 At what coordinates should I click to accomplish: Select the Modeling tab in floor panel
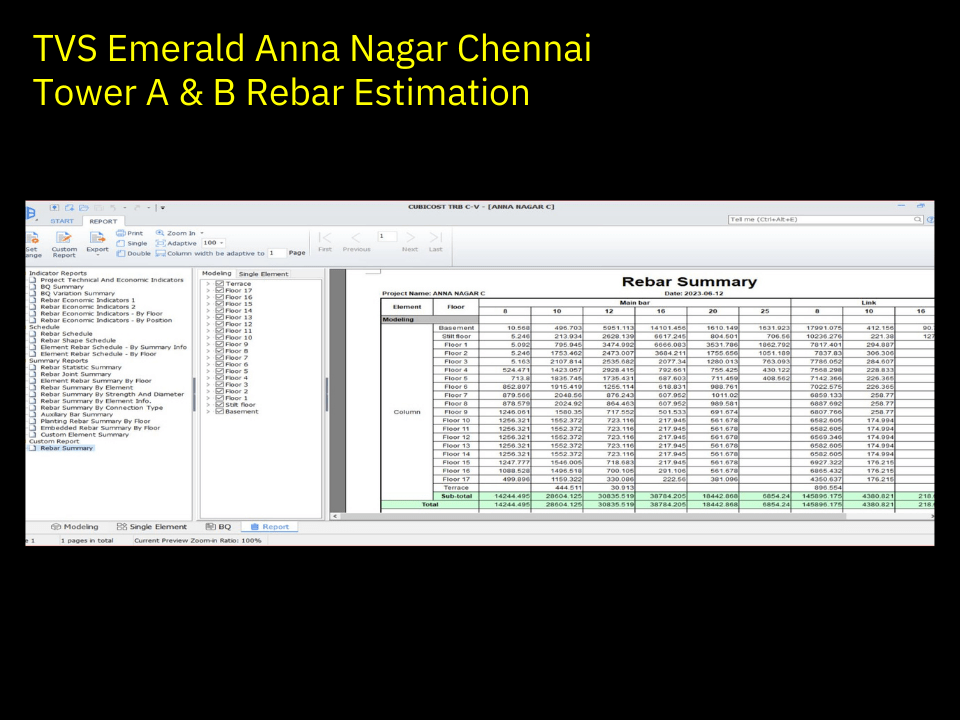click(217, 273)
